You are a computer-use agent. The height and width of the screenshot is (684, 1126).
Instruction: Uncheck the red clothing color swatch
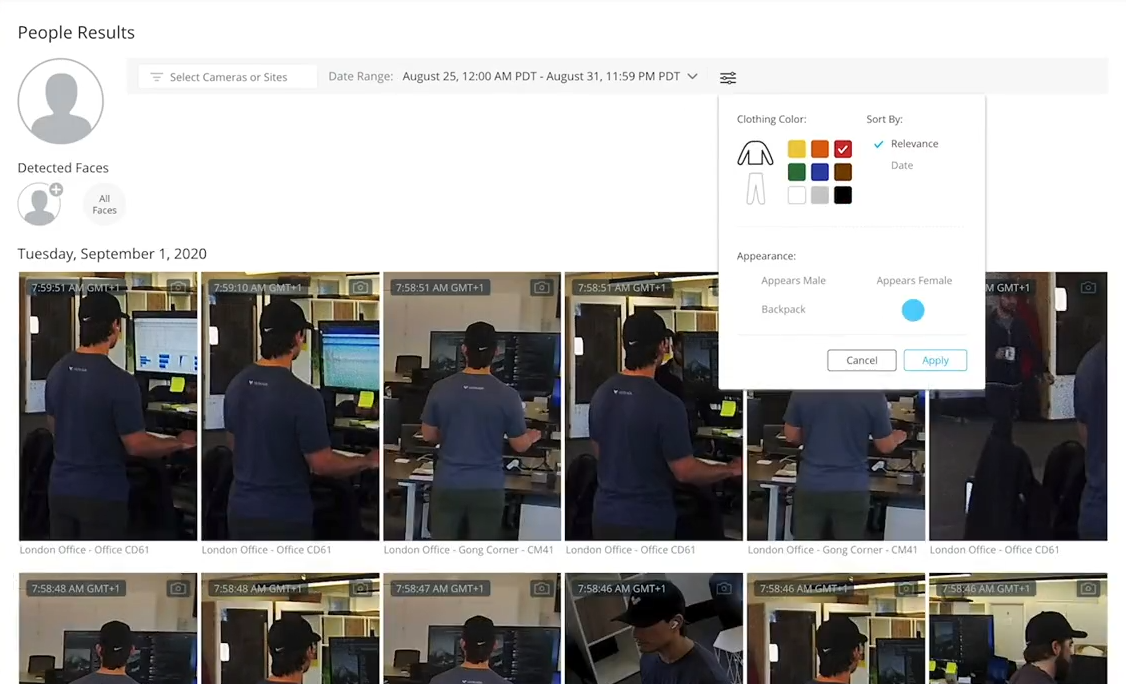coord(843,149)
